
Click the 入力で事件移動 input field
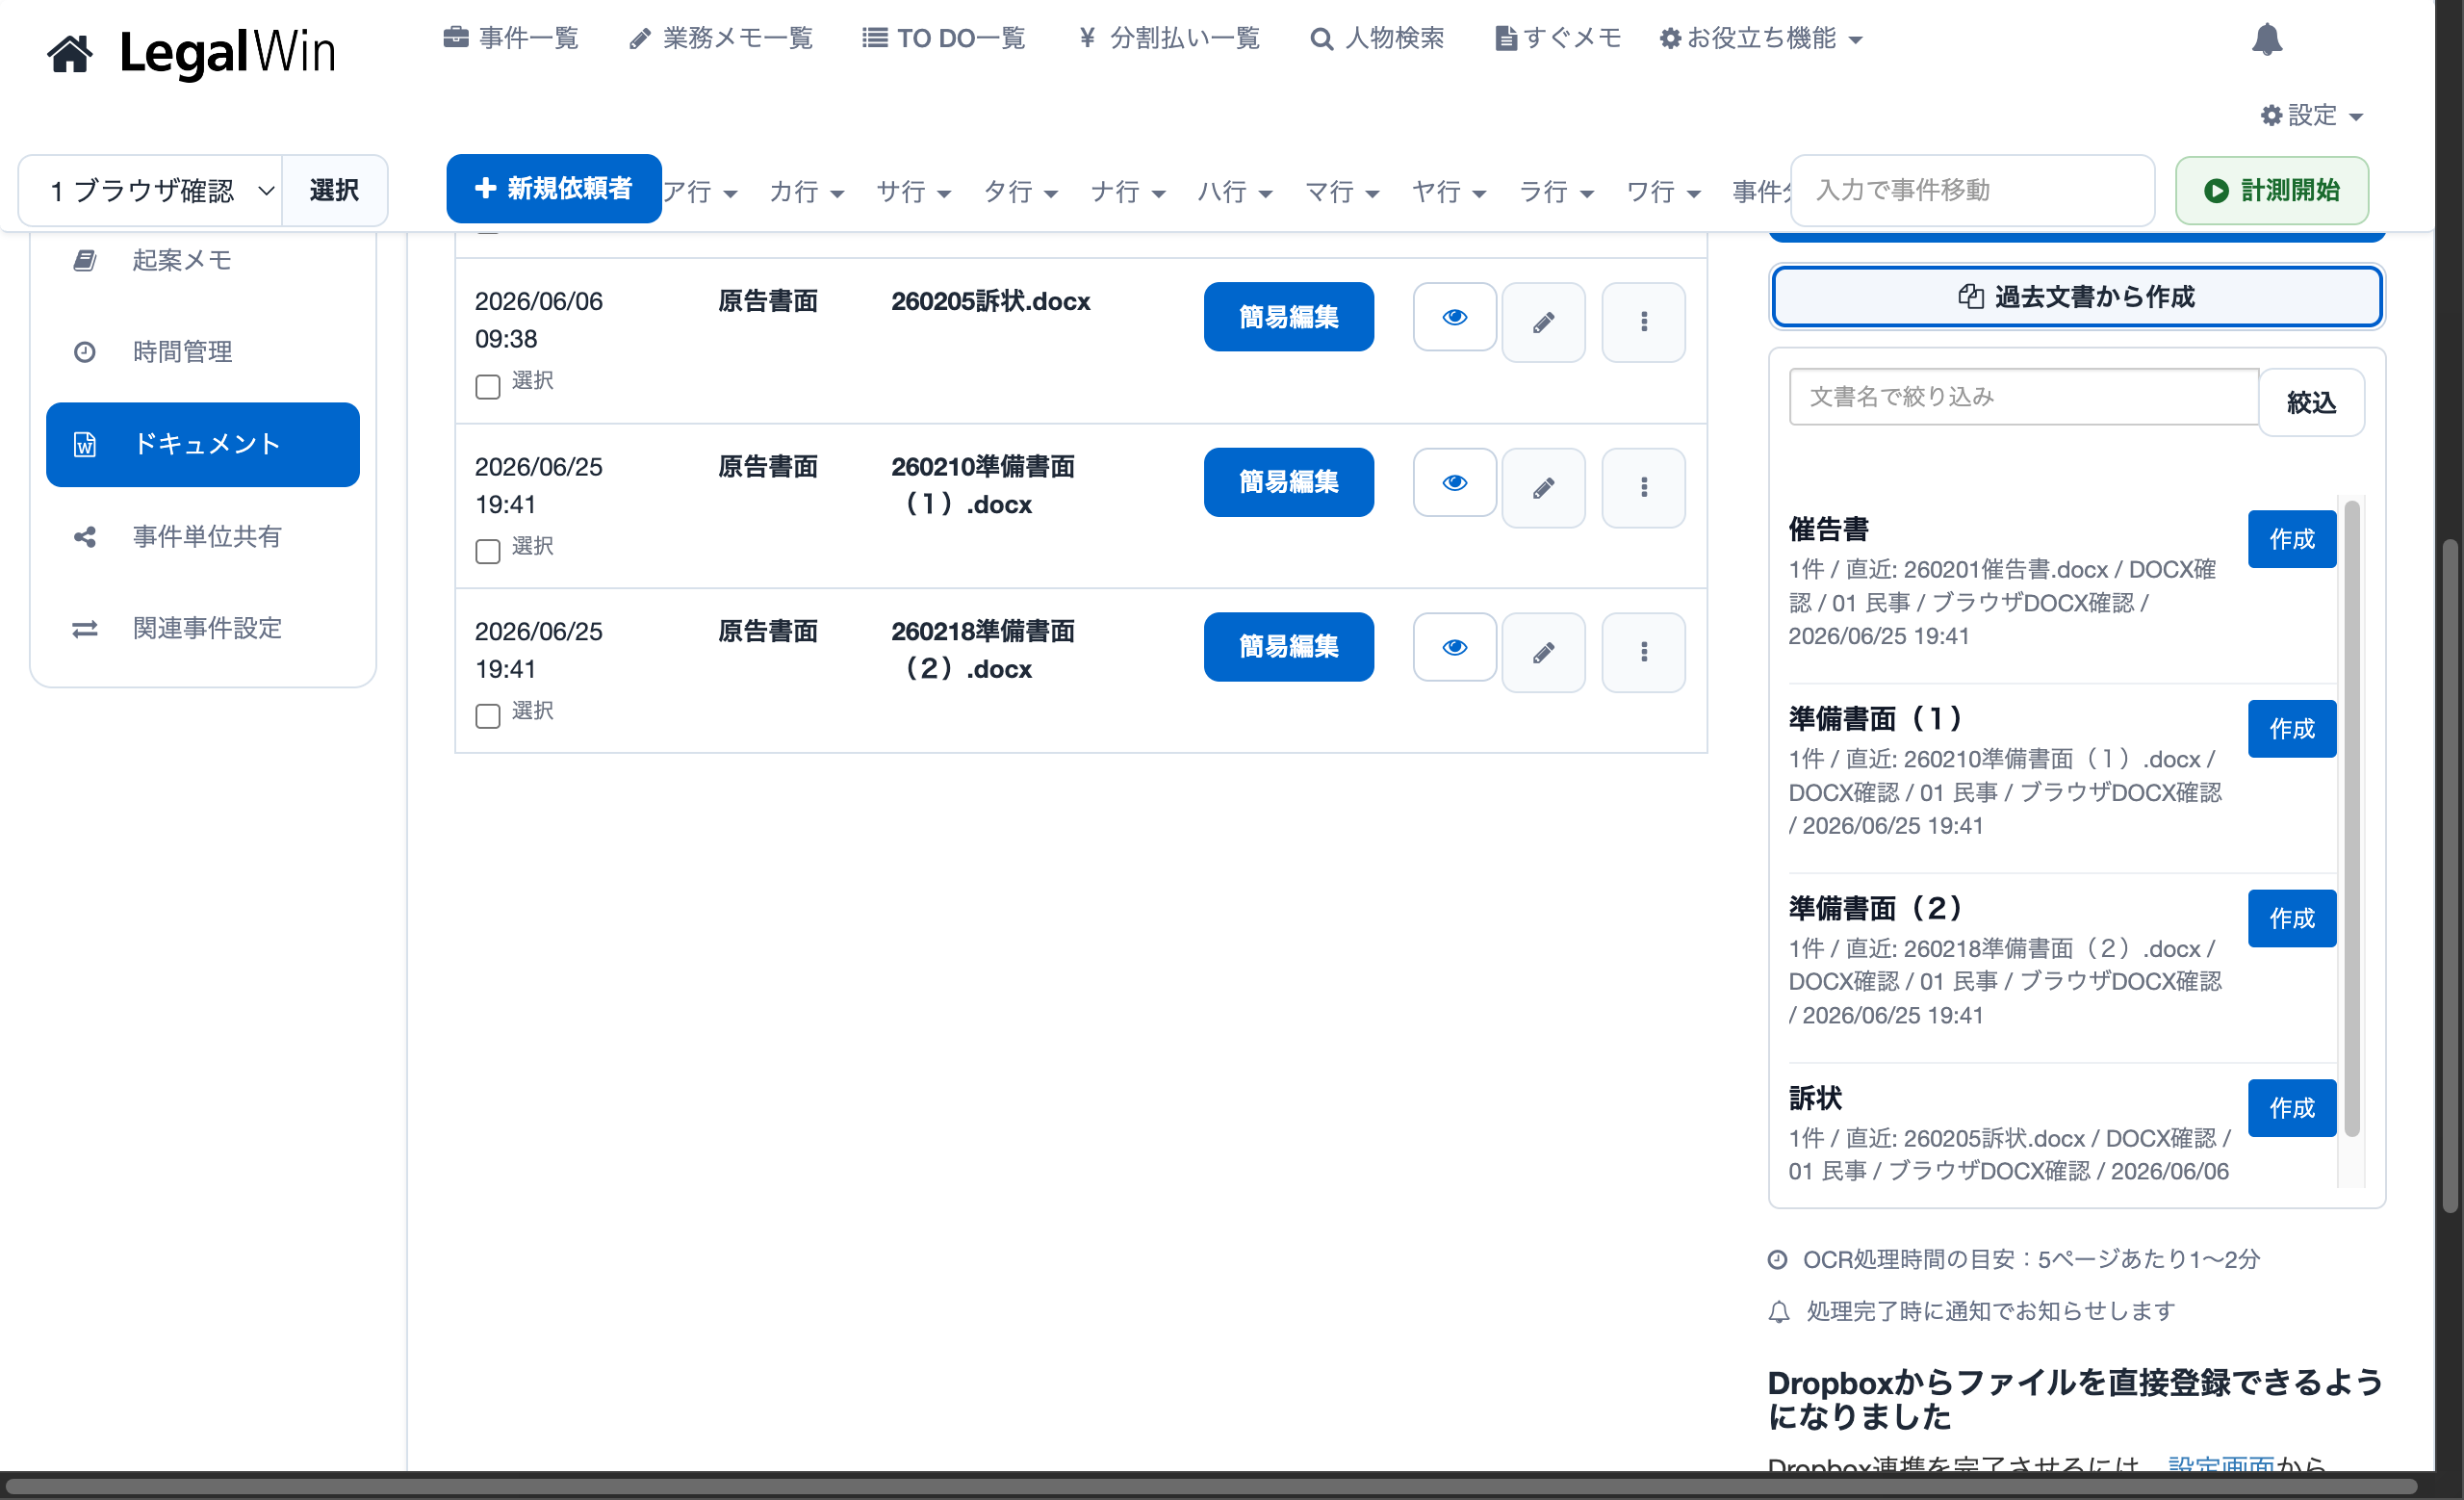click(1972, 190)
